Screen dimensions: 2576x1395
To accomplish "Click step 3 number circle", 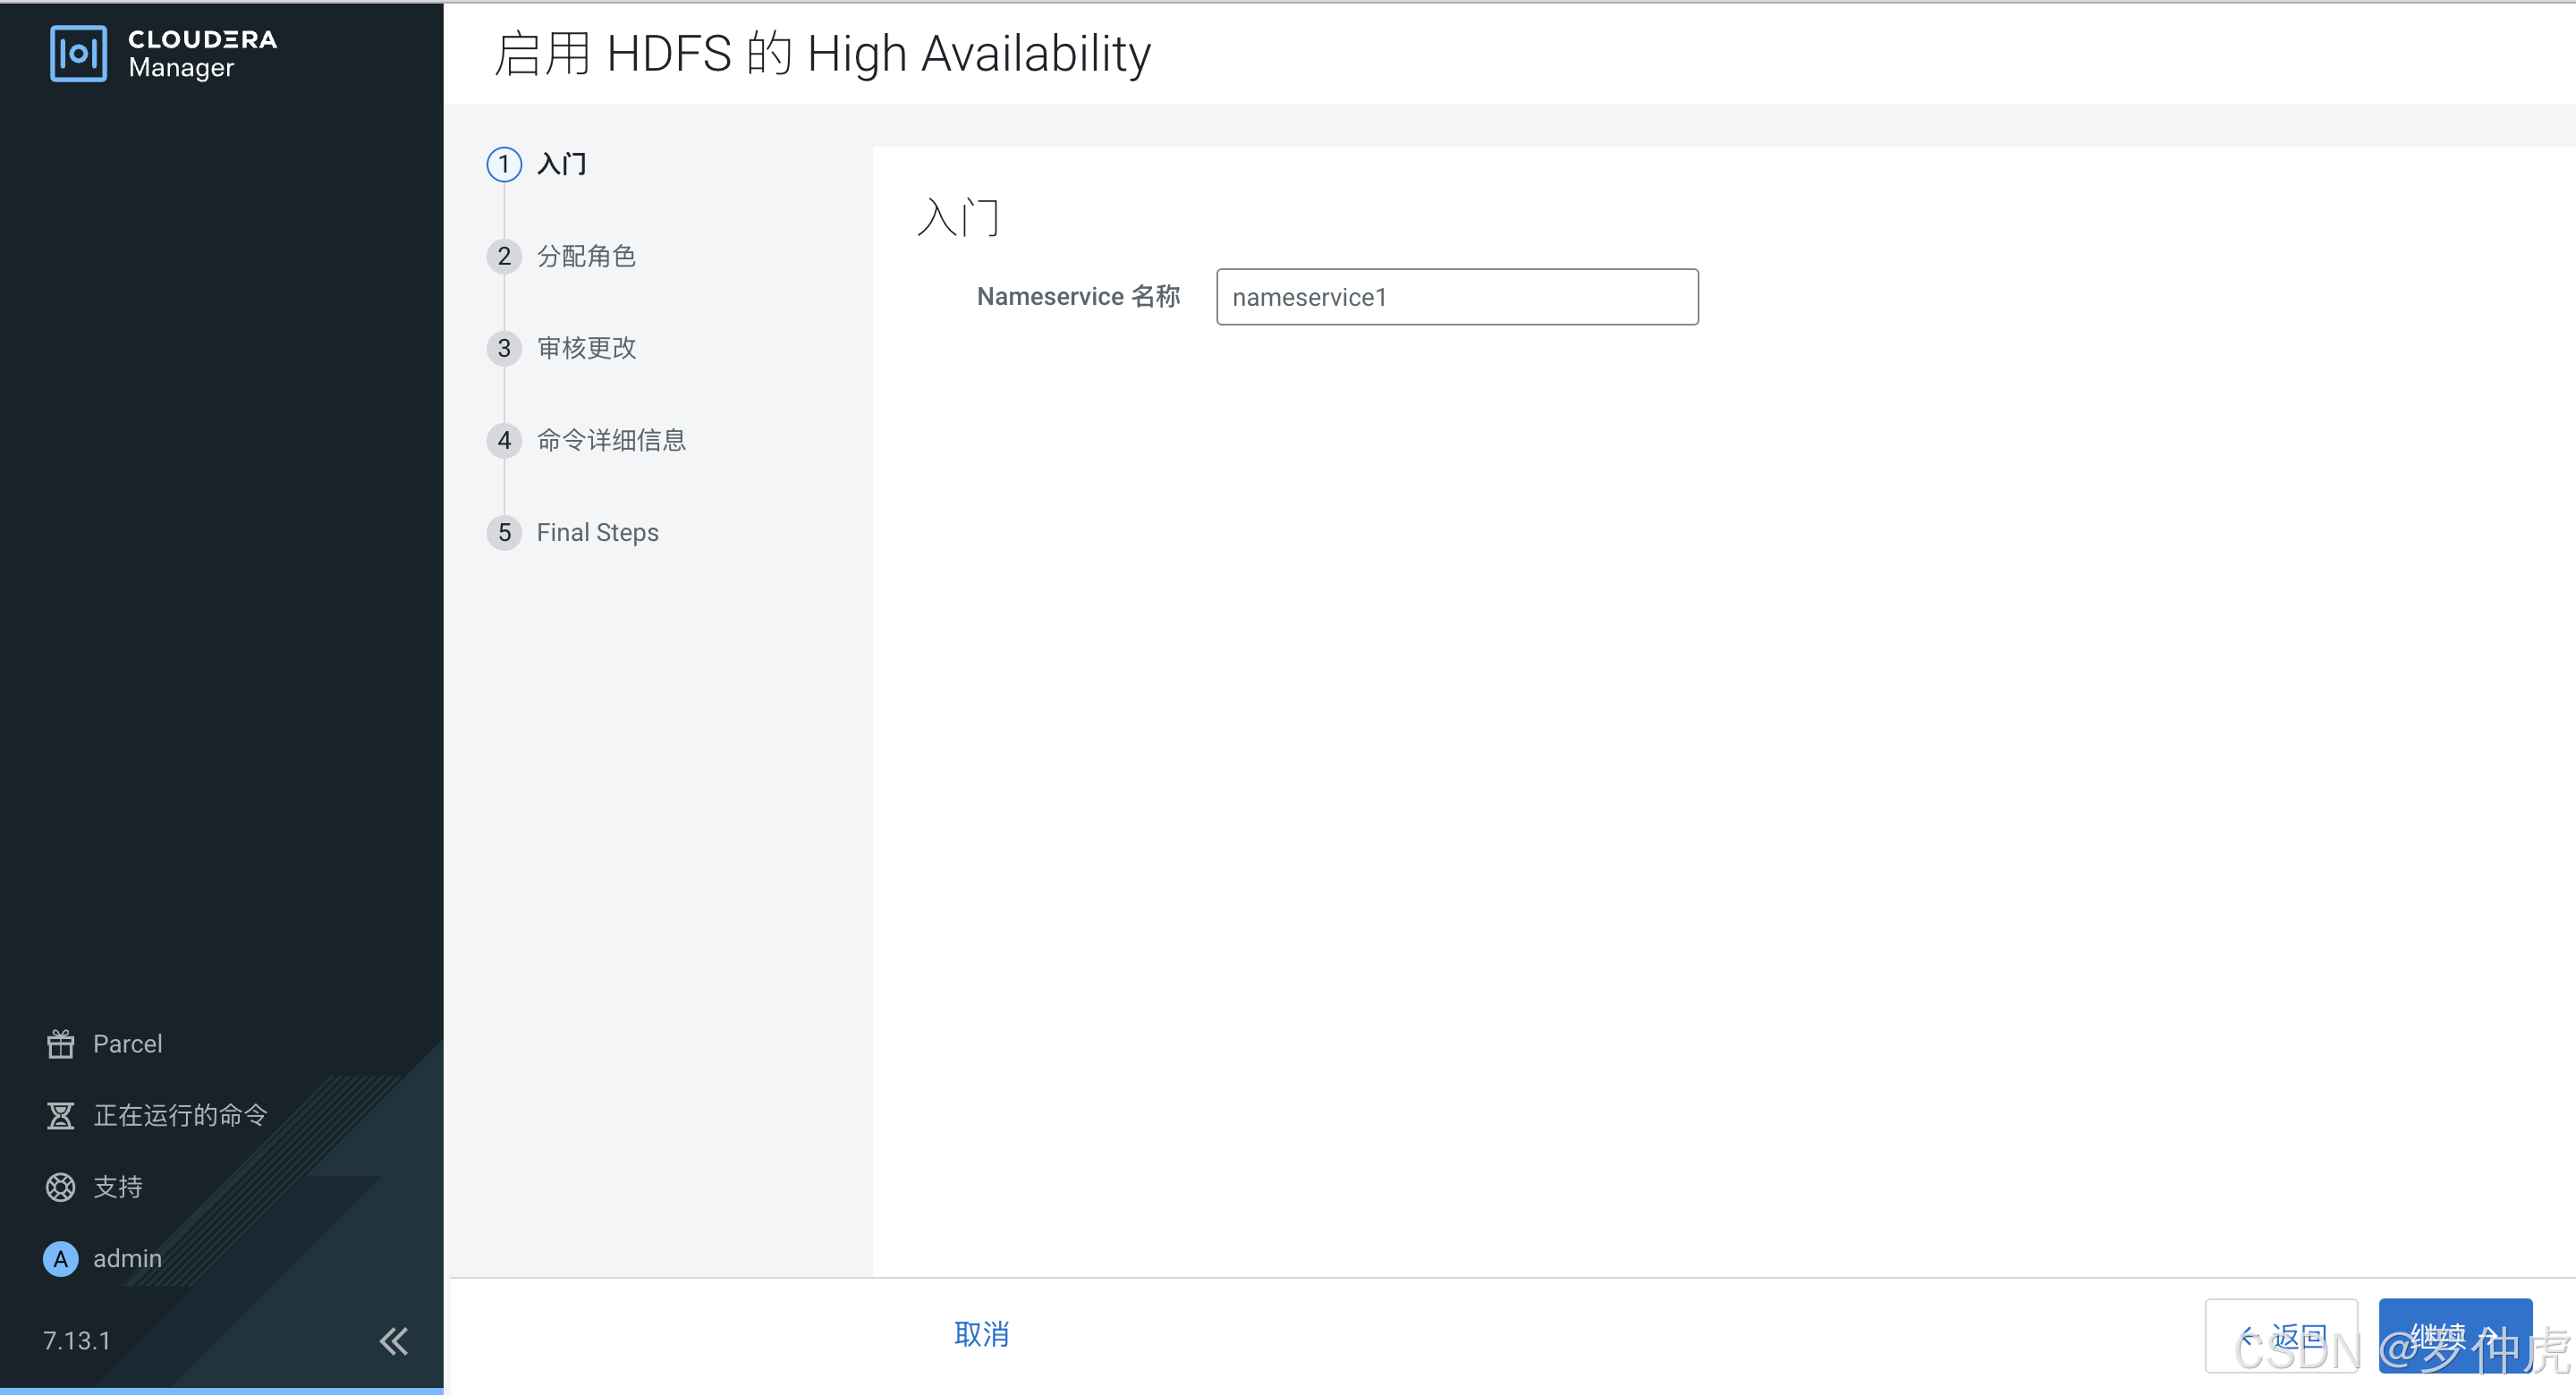I will [x=504, y=348].
